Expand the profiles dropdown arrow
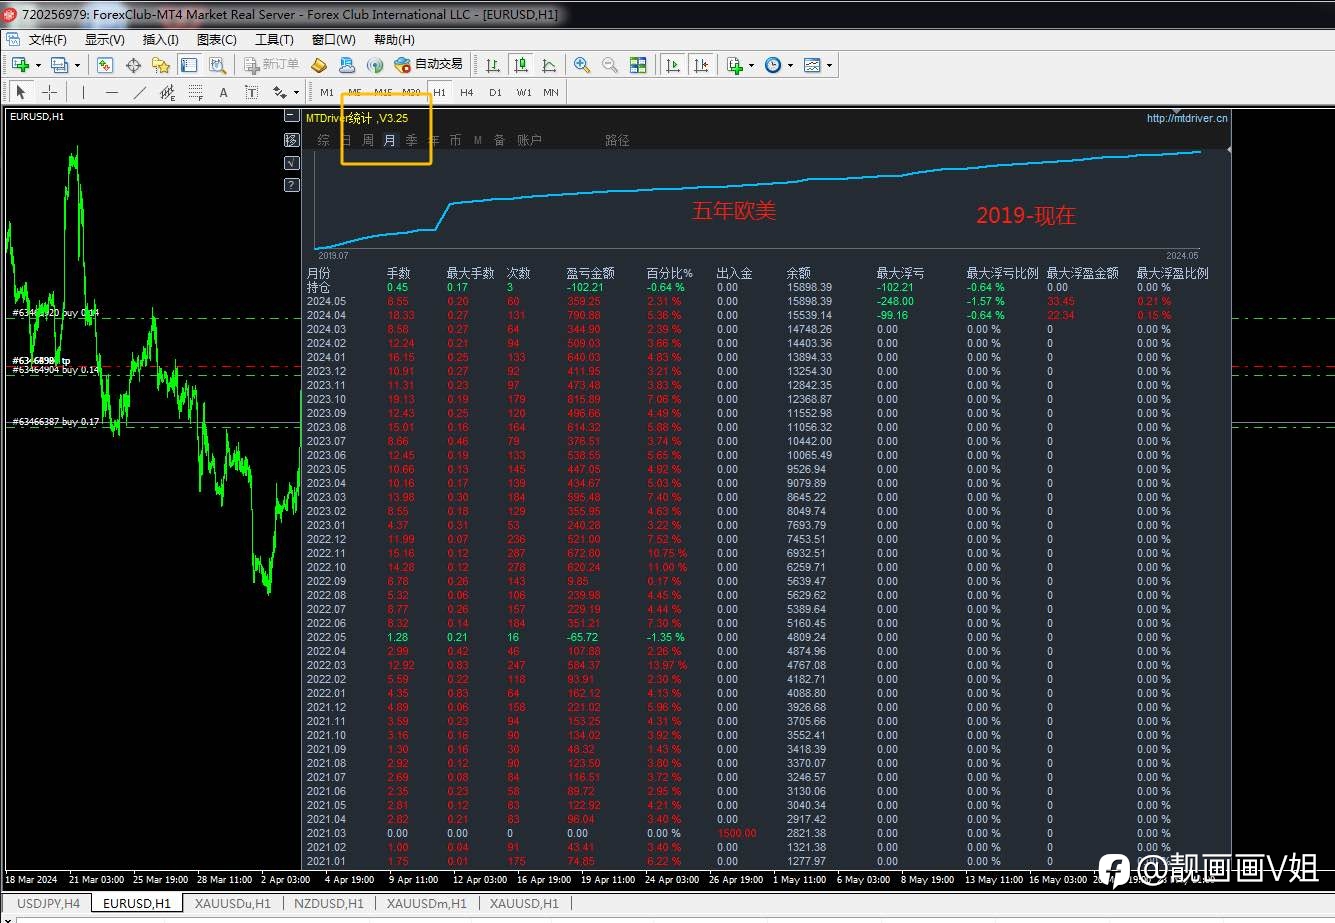 pyautogui.click(x=77, y=65)
